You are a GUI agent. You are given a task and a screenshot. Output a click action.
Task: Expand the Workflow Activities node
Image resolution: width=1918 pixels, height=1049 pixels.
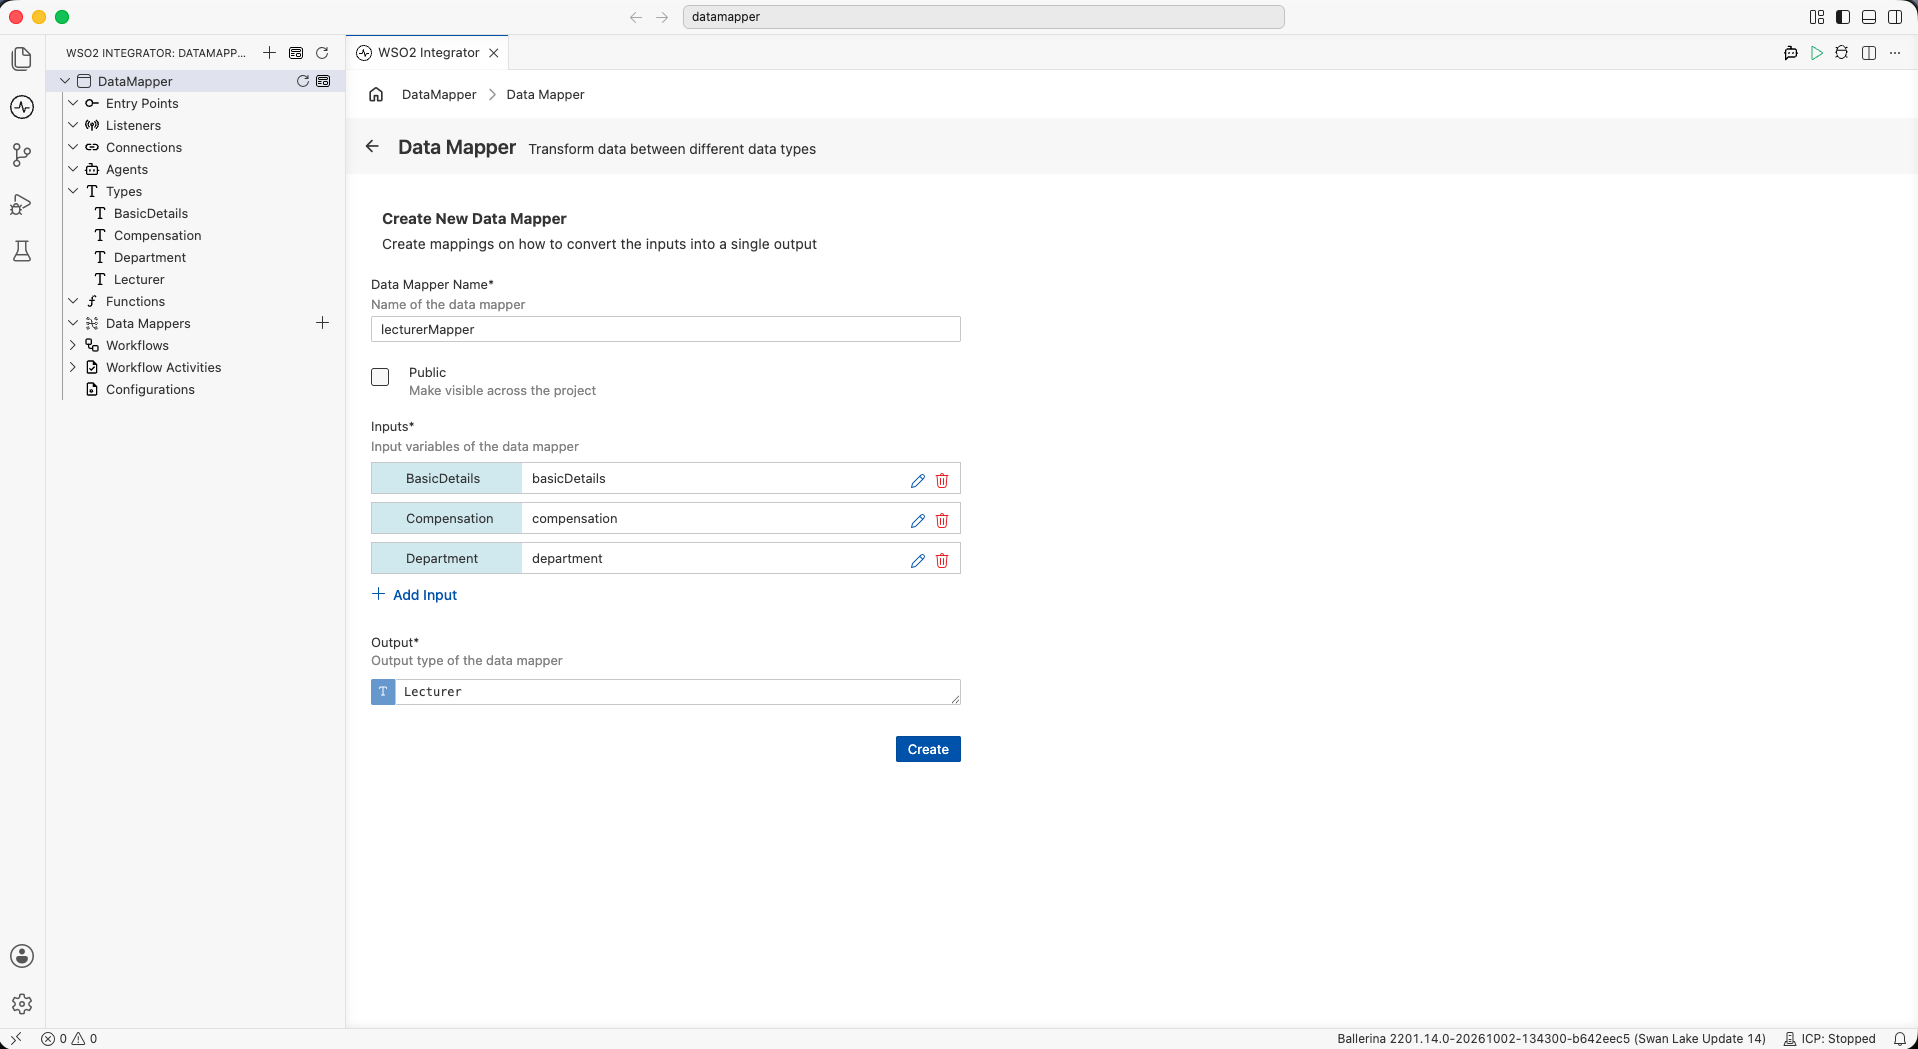[x=73, y=367]
